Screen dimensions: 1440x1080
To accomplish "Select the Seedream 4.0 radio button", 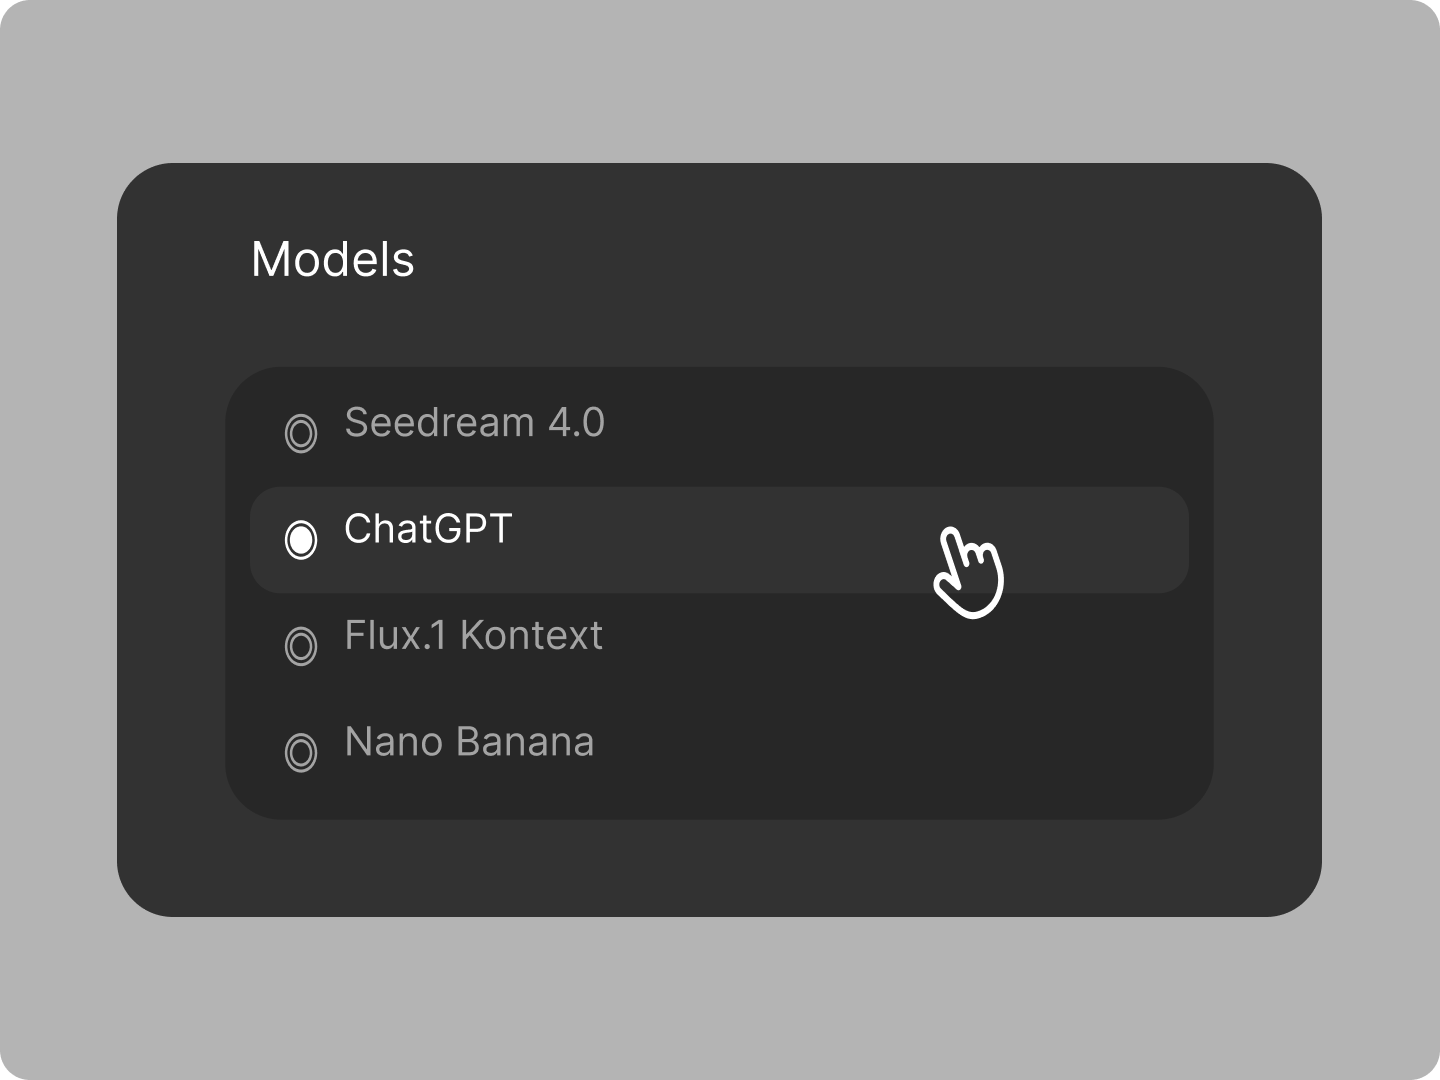I will click(301, 434).
